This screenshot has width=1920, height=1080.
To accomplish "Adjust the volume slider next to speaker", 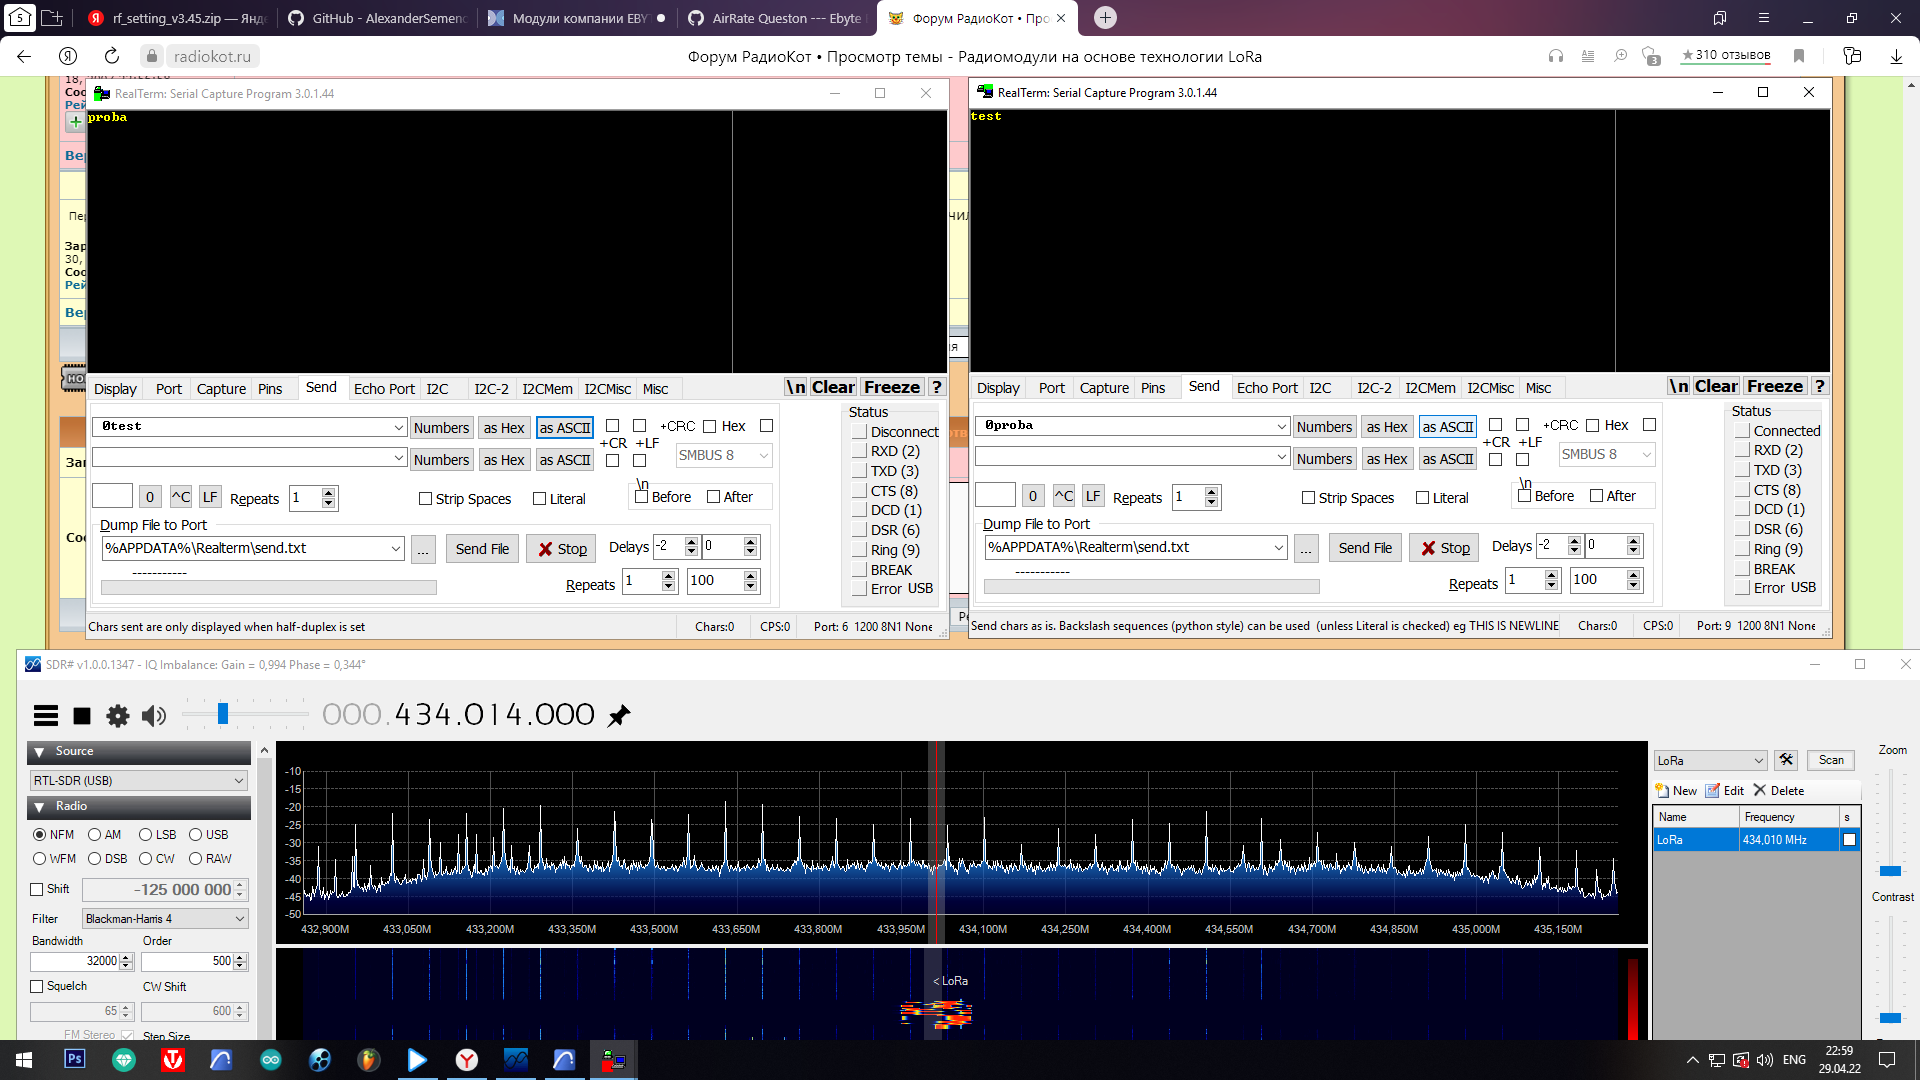I will point(223,714).
